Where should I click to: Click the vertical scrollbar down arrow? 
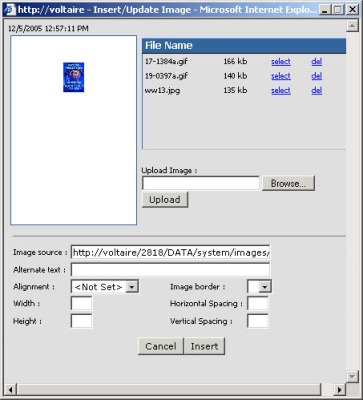coord(352,376)
